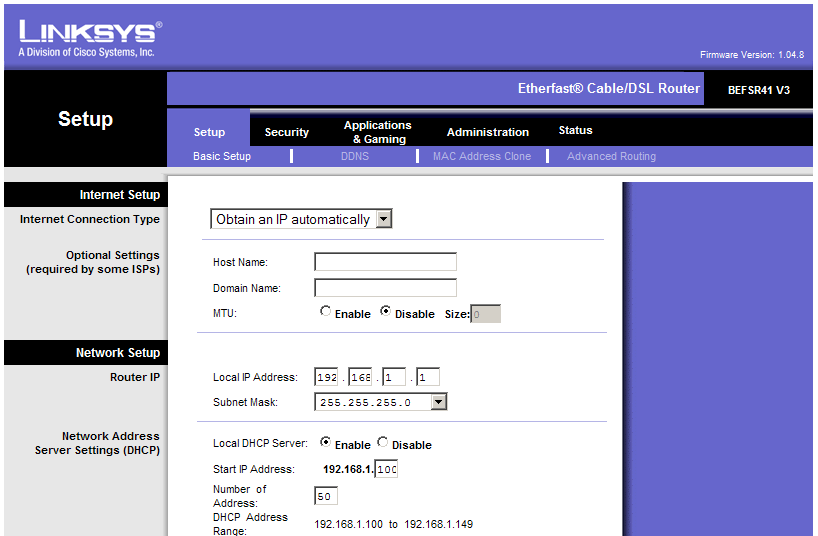Enable the Local DHCP Server

coord(325,442)
